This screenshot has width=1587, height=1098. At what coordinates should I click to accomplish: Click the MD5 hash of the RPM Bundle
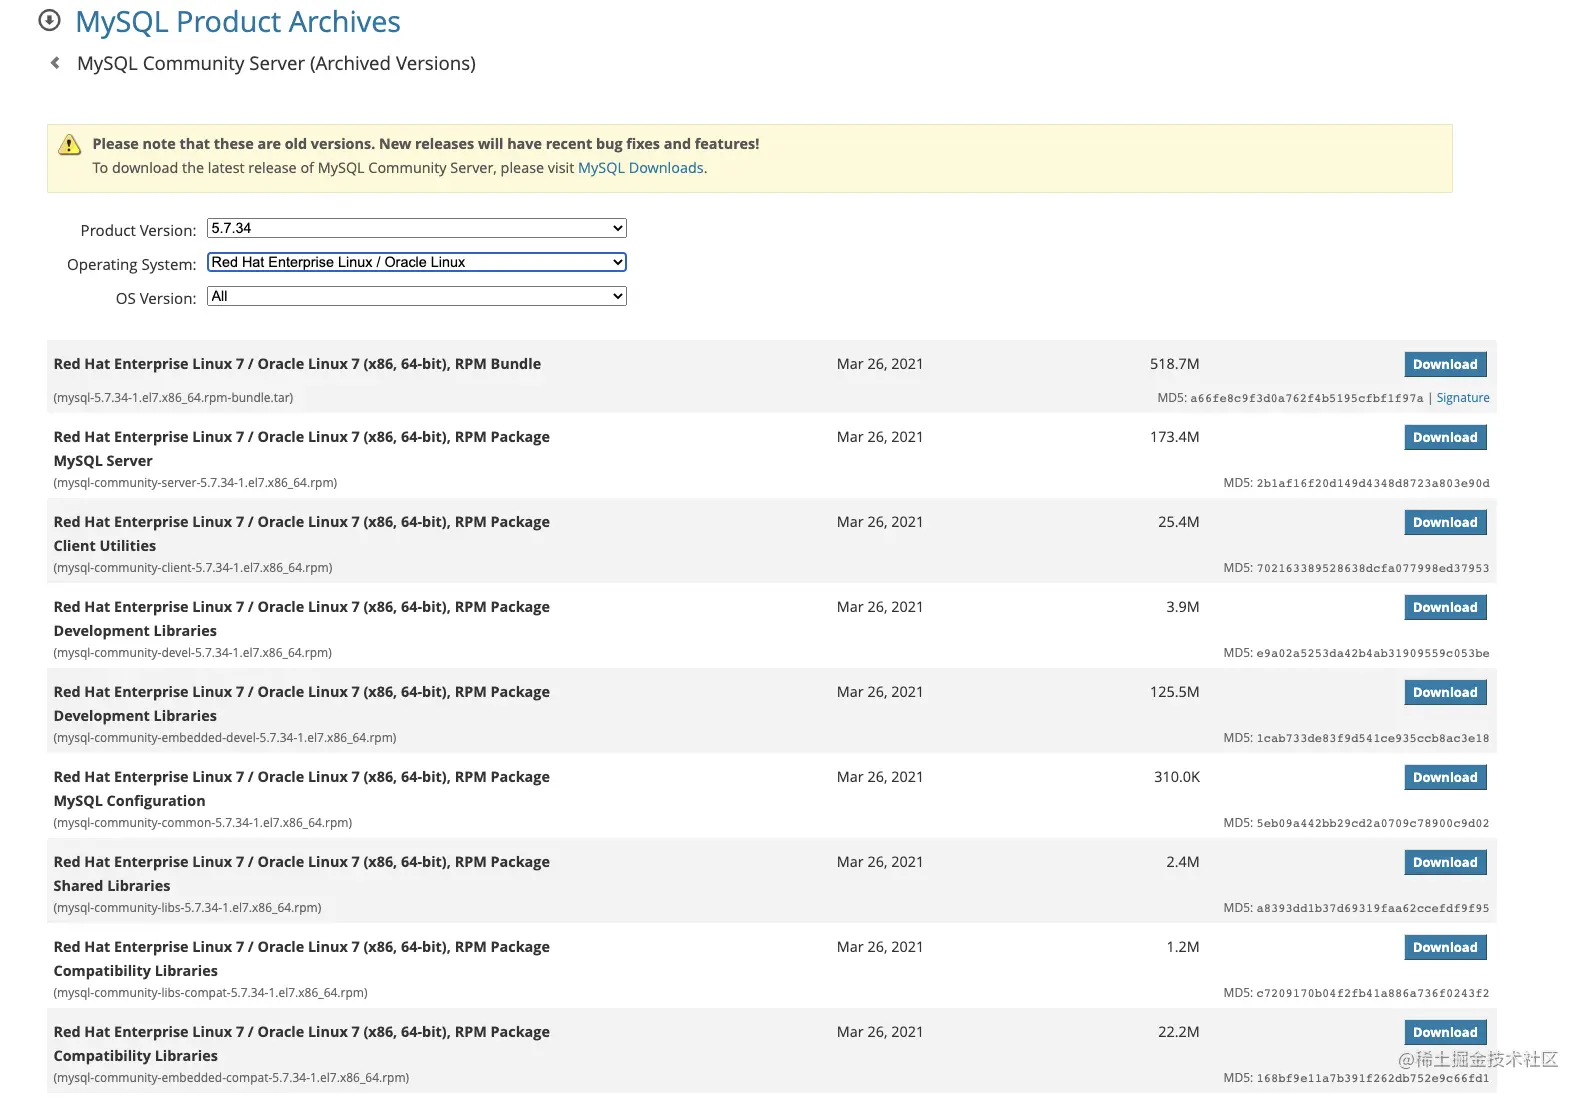(x=1307, y=398)
